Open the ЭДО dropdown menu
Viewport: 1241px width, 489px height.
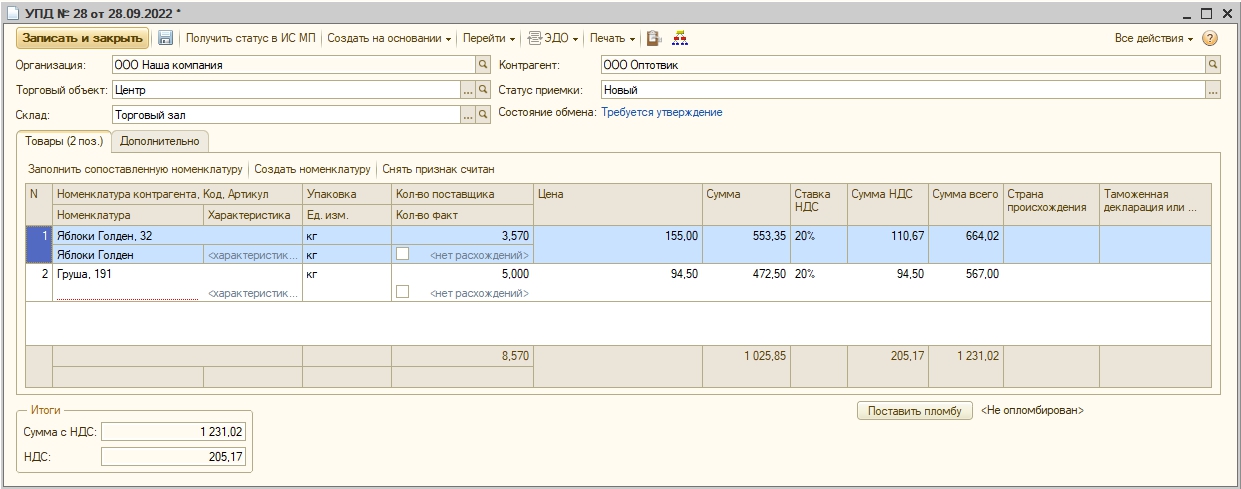coord(553,38)
